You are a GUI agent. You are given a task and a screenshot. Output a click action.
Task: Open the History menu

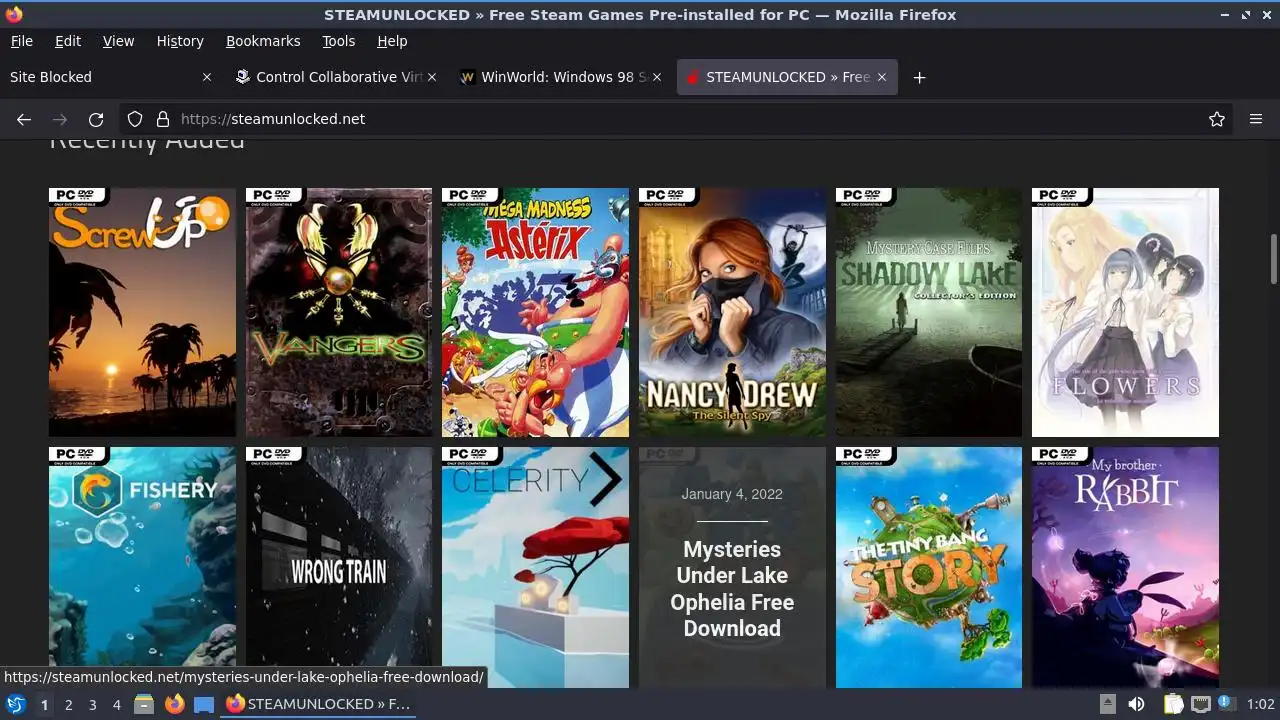click(x=180, y=41)
